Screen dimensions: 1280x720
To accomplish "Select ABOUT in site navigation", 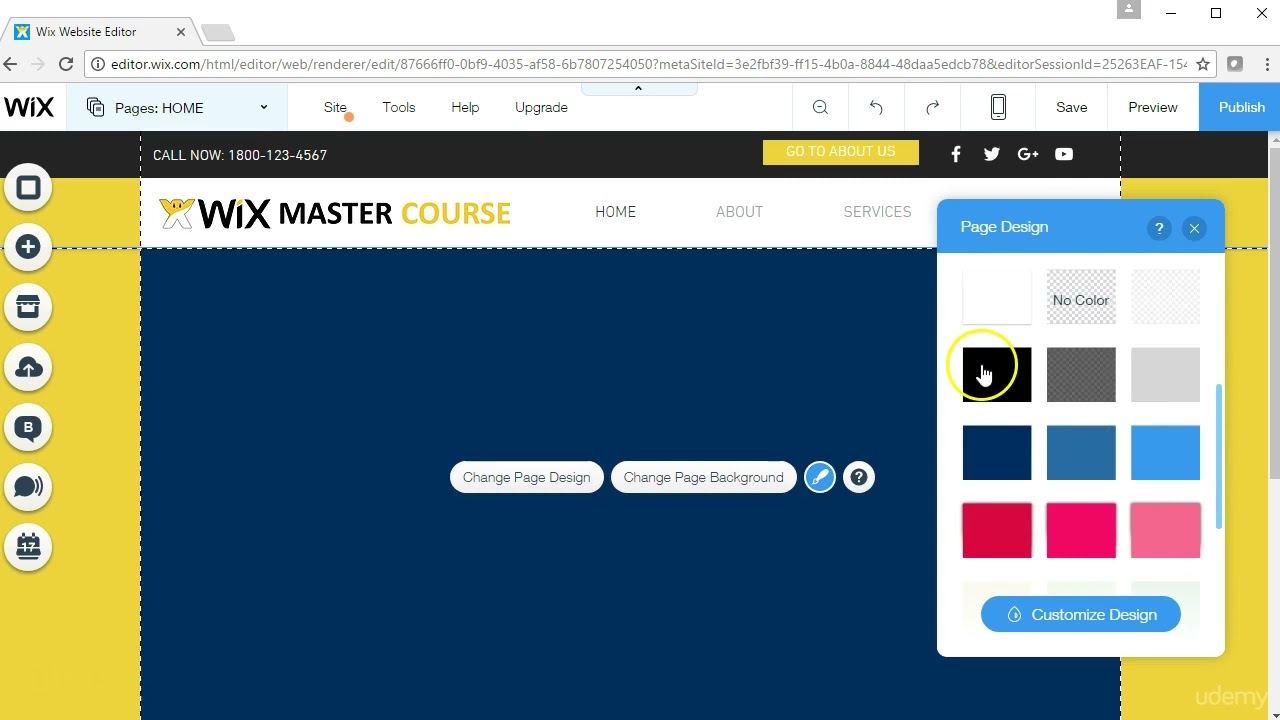I will click(739, 212).
